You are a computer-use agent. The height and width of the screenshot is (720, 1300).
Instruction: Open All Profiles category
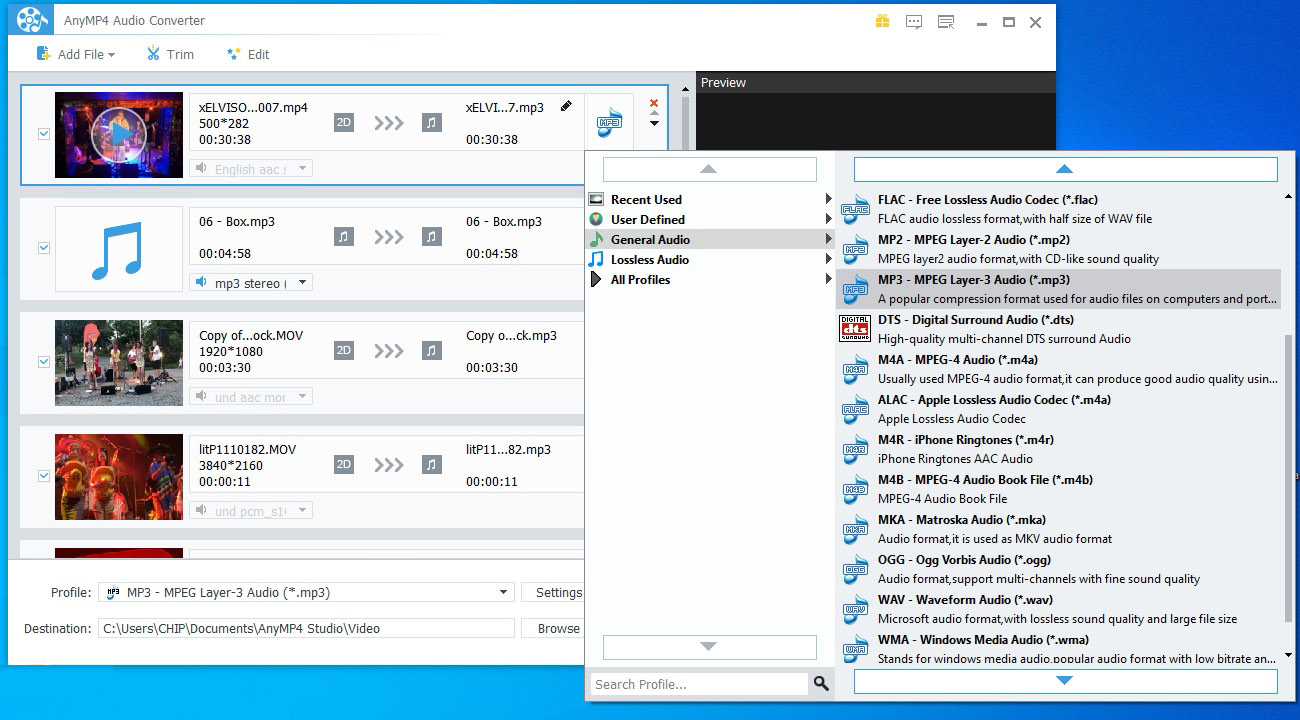[x=710, y=279]
